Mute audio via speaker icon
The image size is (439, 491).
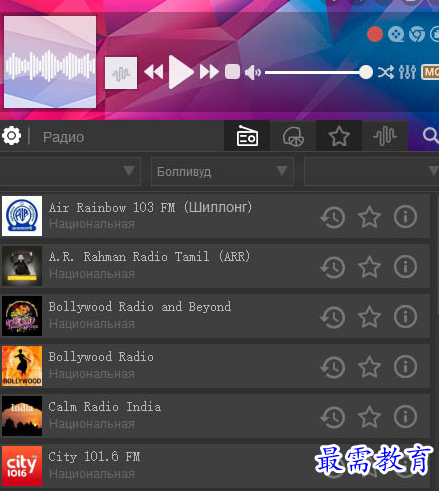coord(253,72)
